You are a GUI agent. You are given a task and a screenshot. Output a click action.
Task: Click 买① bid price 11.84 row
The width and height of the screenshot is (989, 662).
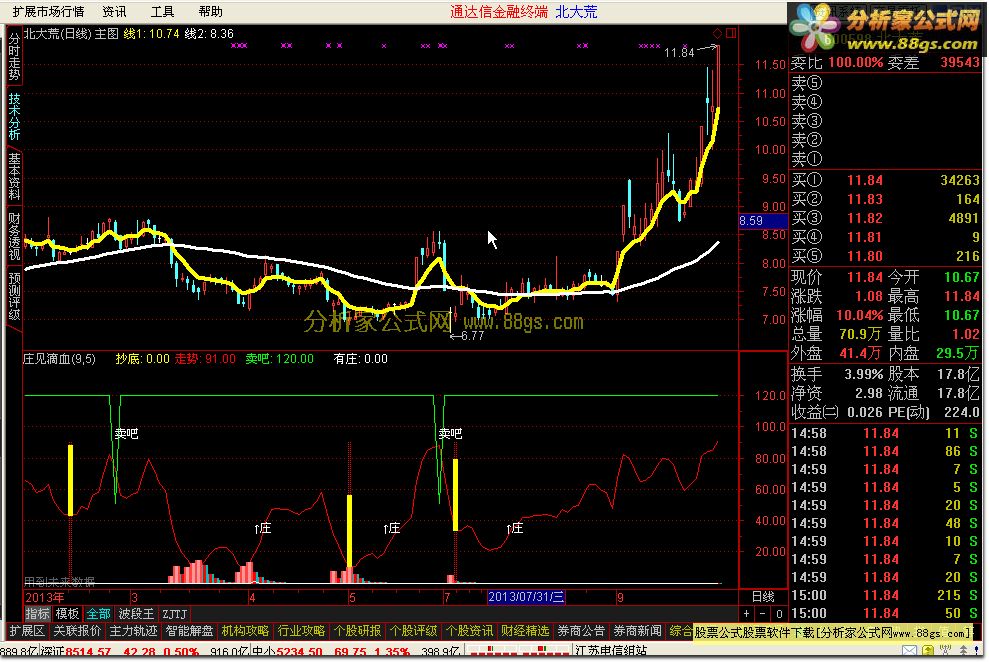[885, 180]
